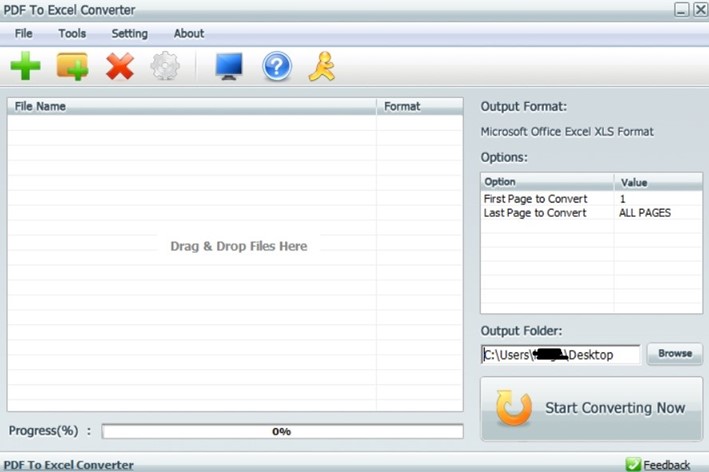709x472 pixels.
Task: Click the Drag & Drop Files Here text
Action: (239, 246)
